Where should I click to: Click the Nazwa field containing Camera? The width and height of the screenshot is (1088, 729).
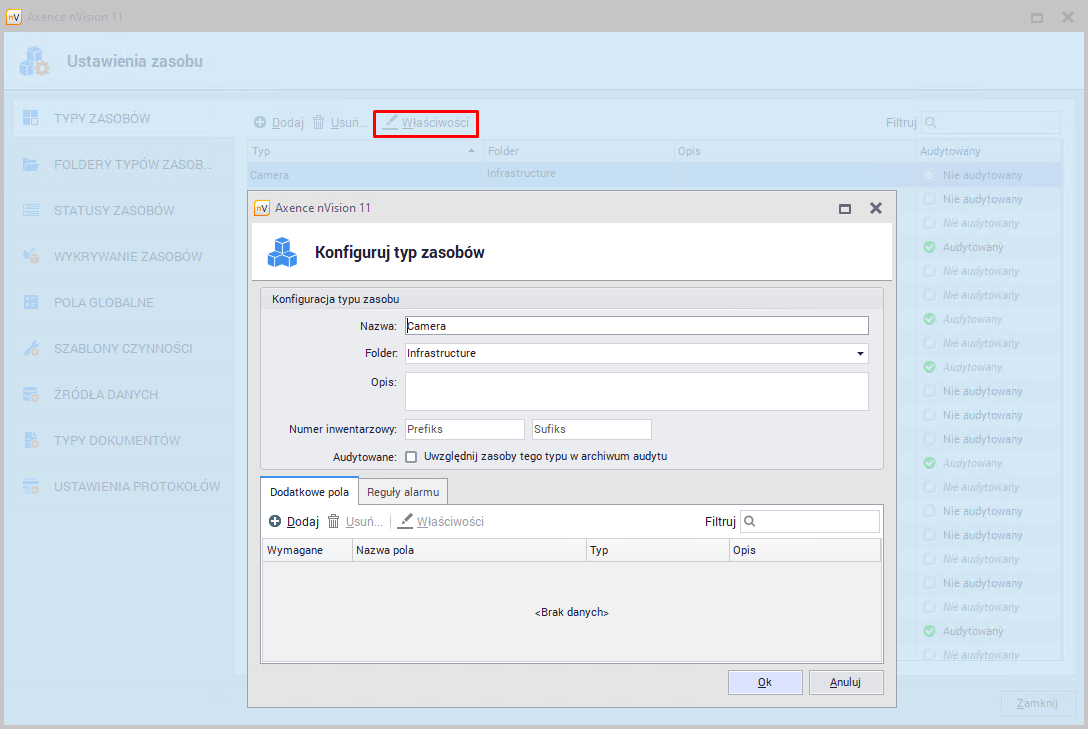(x=636, y=326)
